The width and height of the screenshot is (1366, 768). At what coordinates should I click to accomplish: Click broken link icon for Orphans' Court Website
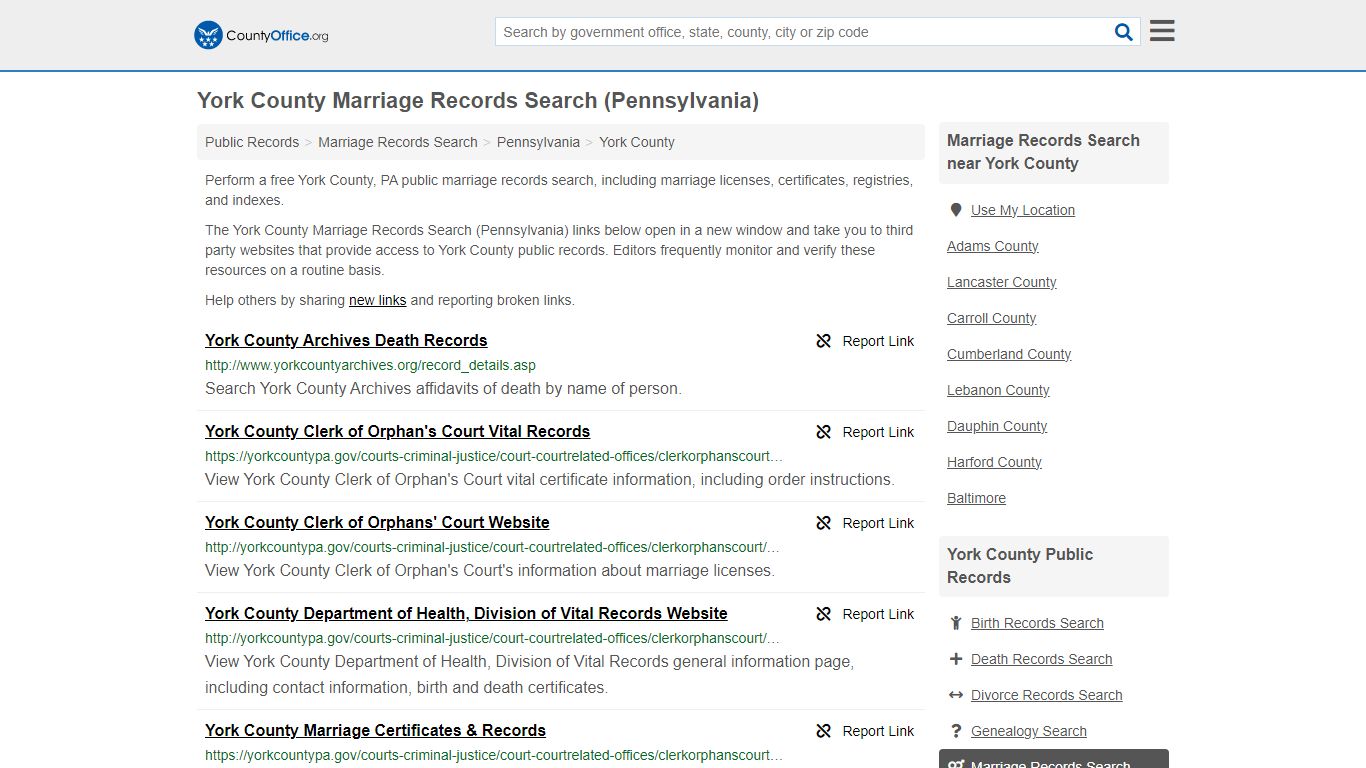824,523
